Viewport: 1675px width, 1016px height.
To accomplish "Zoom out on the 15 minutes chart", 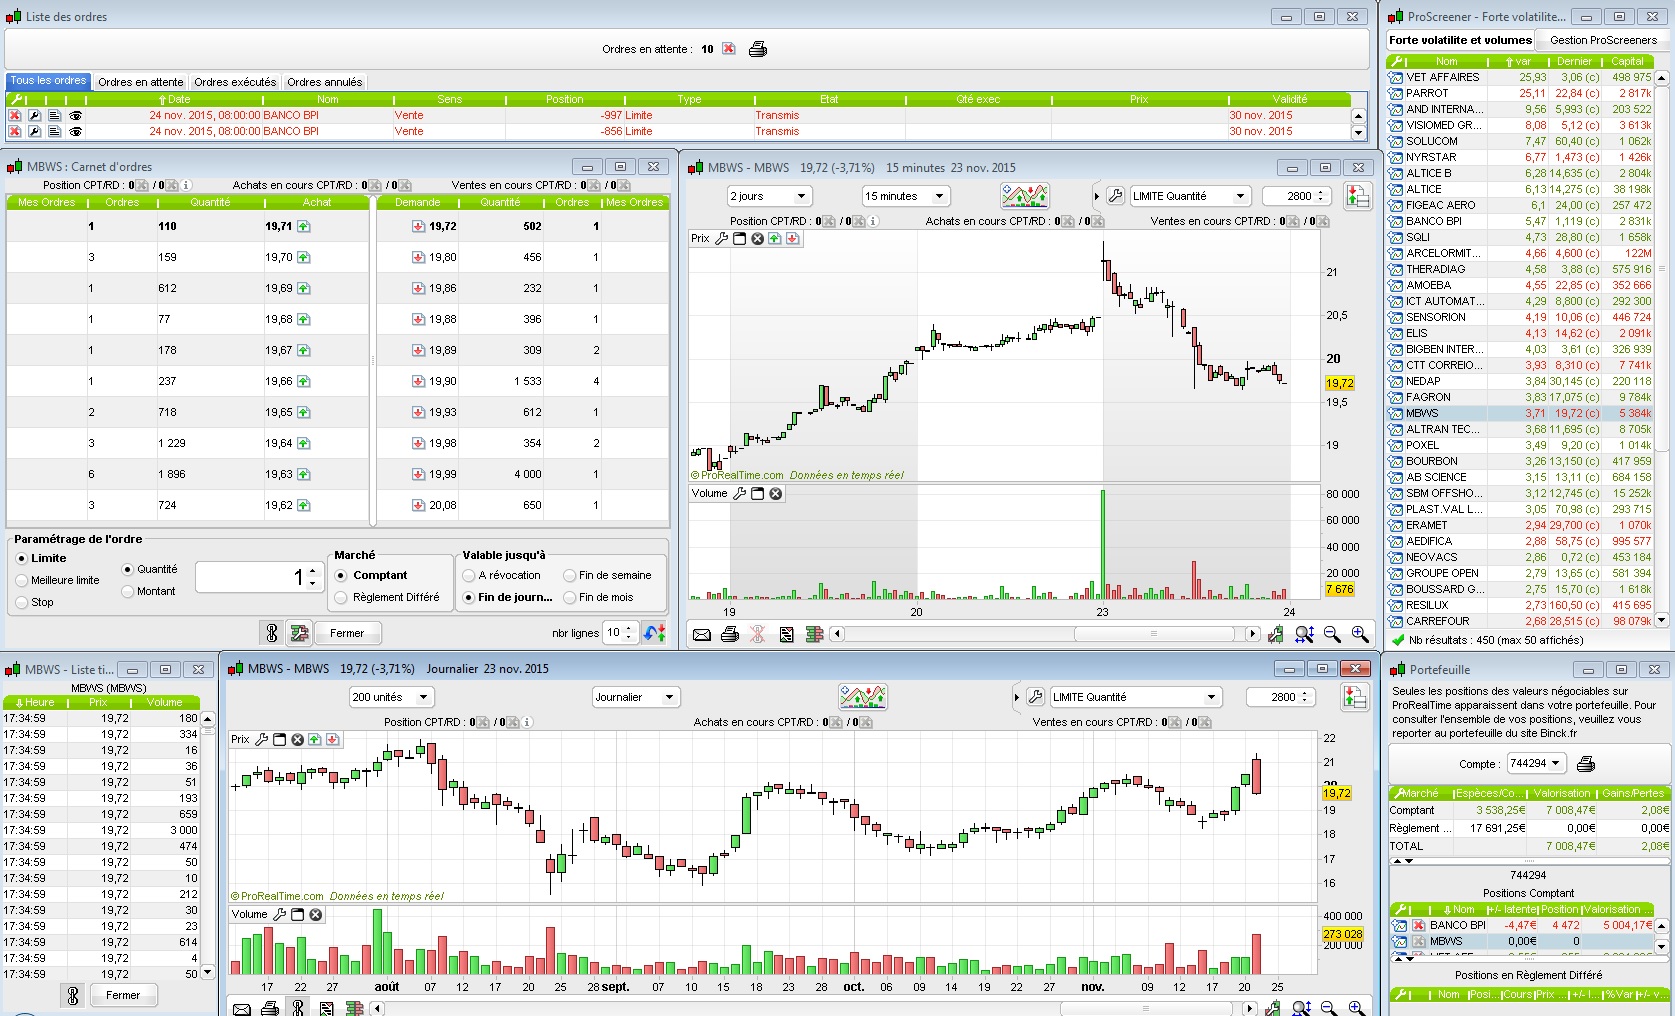I will point(1332,634).
